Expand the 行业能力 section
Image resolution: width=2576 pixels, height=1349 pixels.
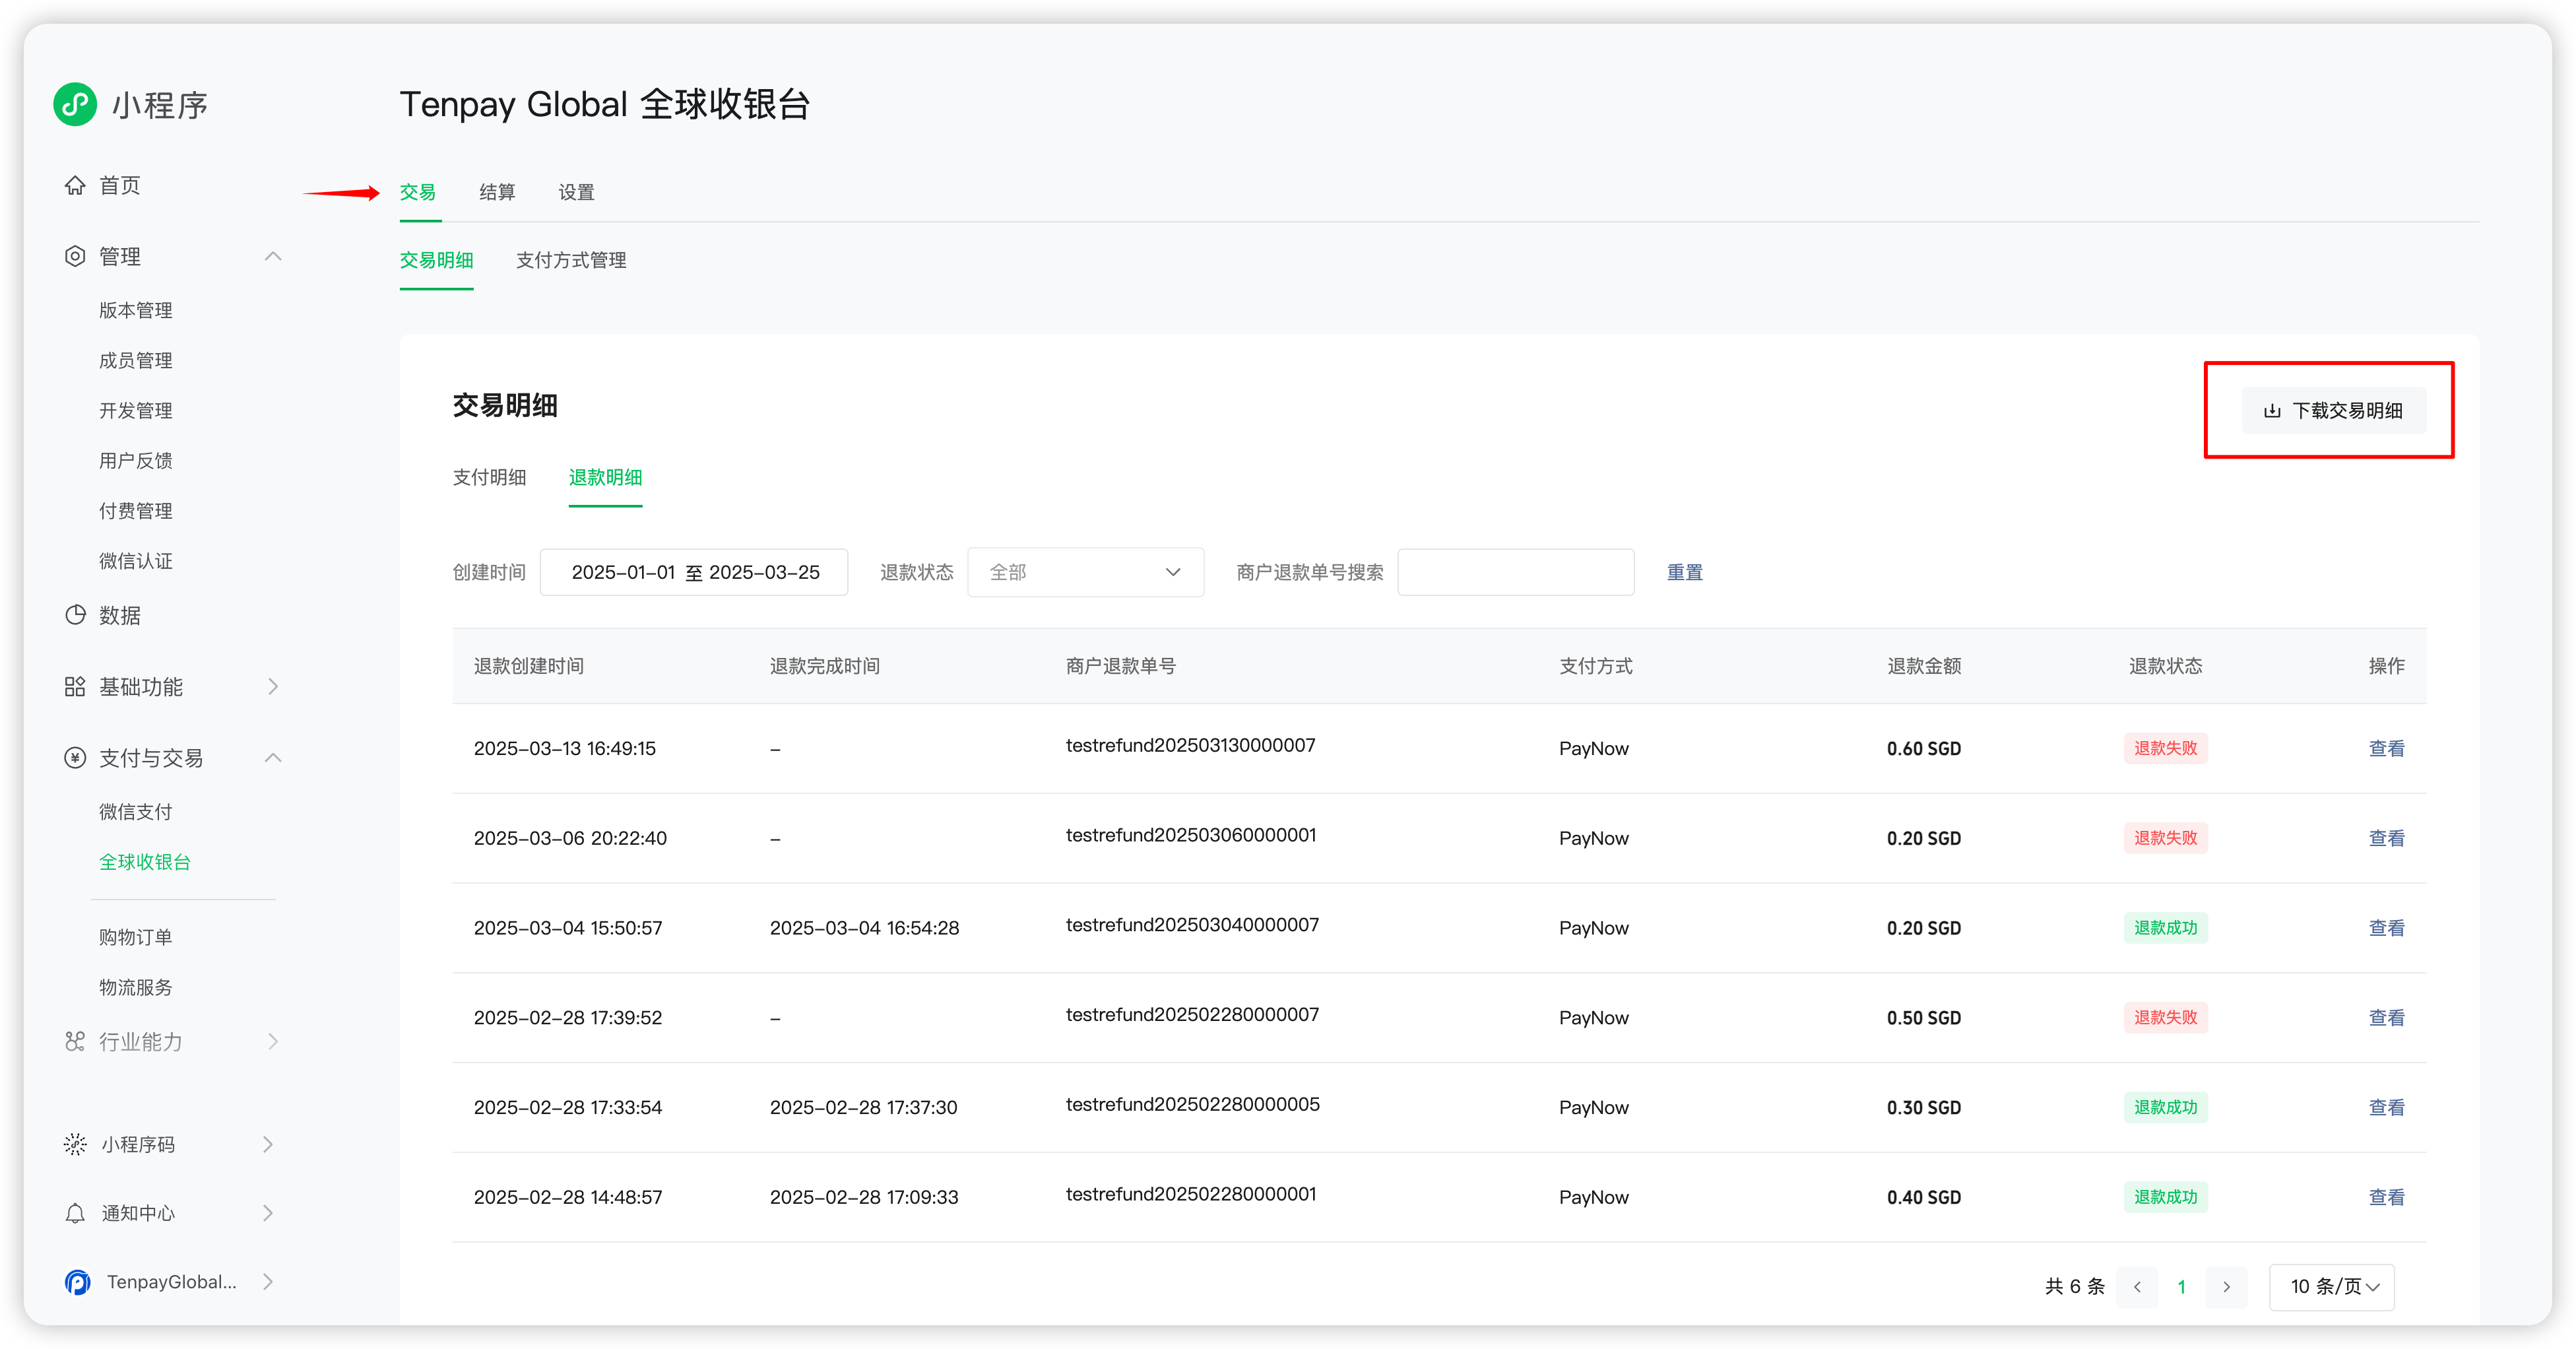pyautogui.click(x=272, y=1041)
